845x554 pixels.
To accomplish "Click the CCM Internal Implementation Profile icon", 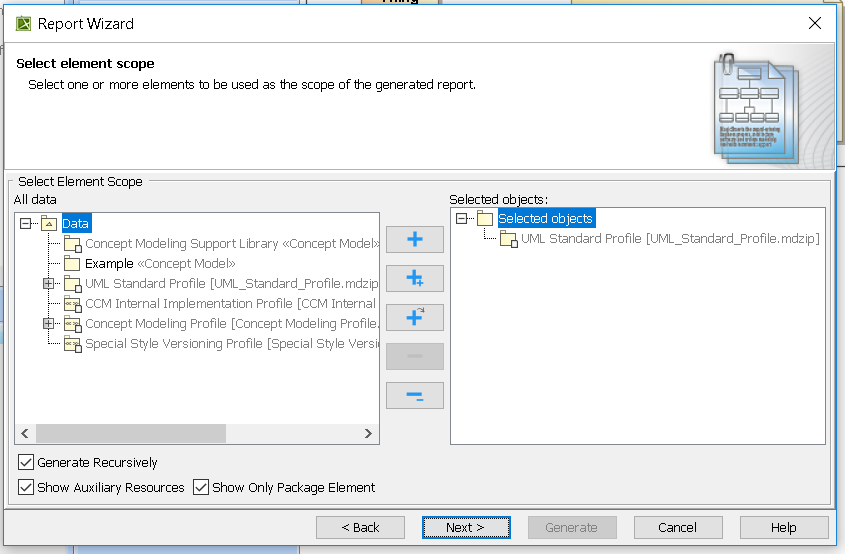I will coord(72,304).
